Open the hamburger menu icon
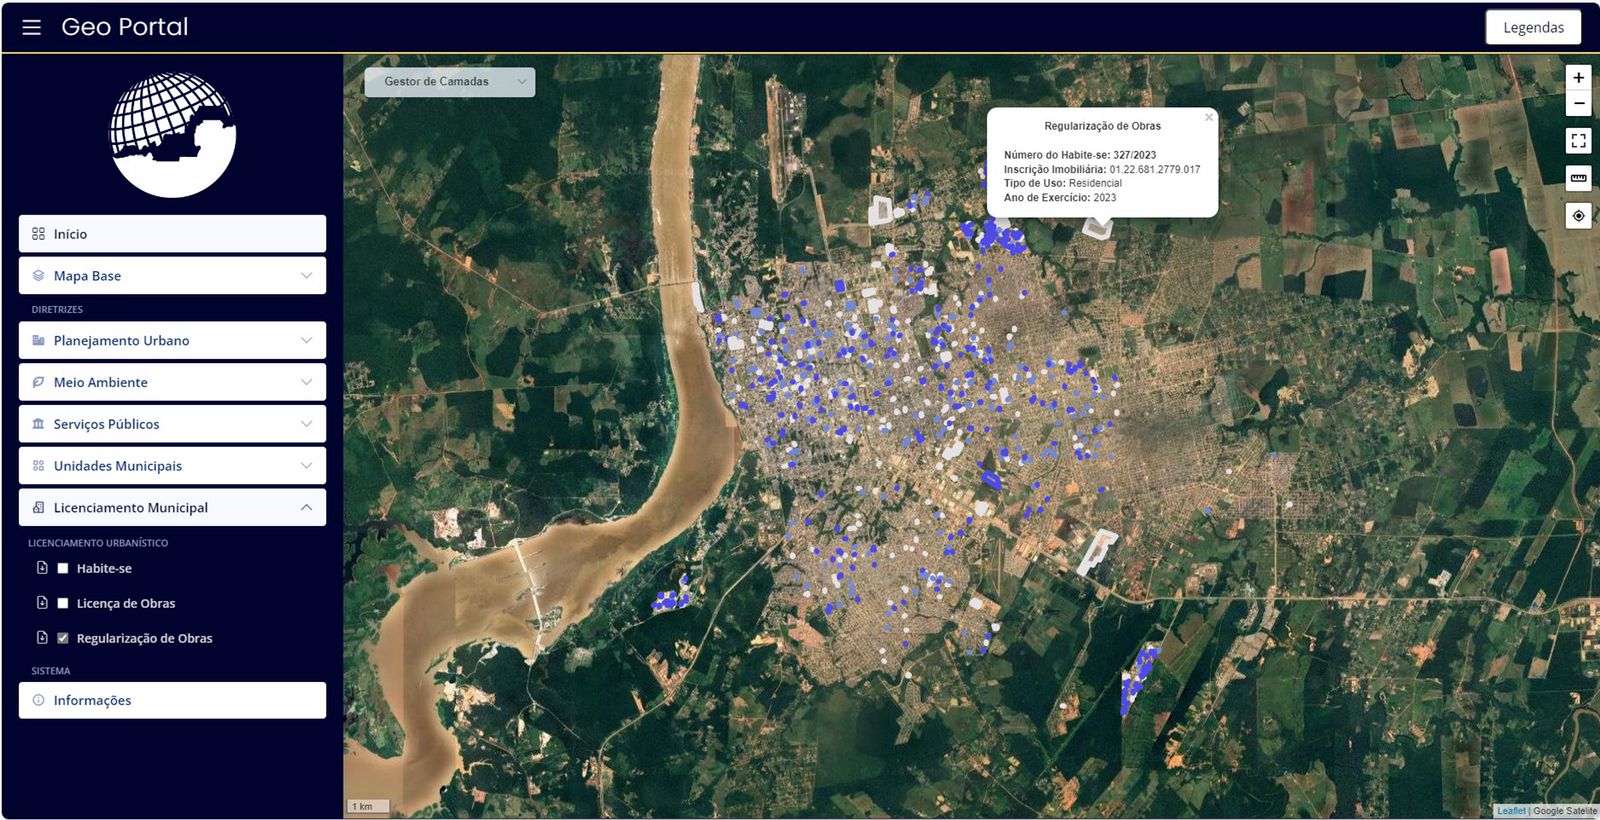This screenshot has width=1600, height=820. [32, 27]
